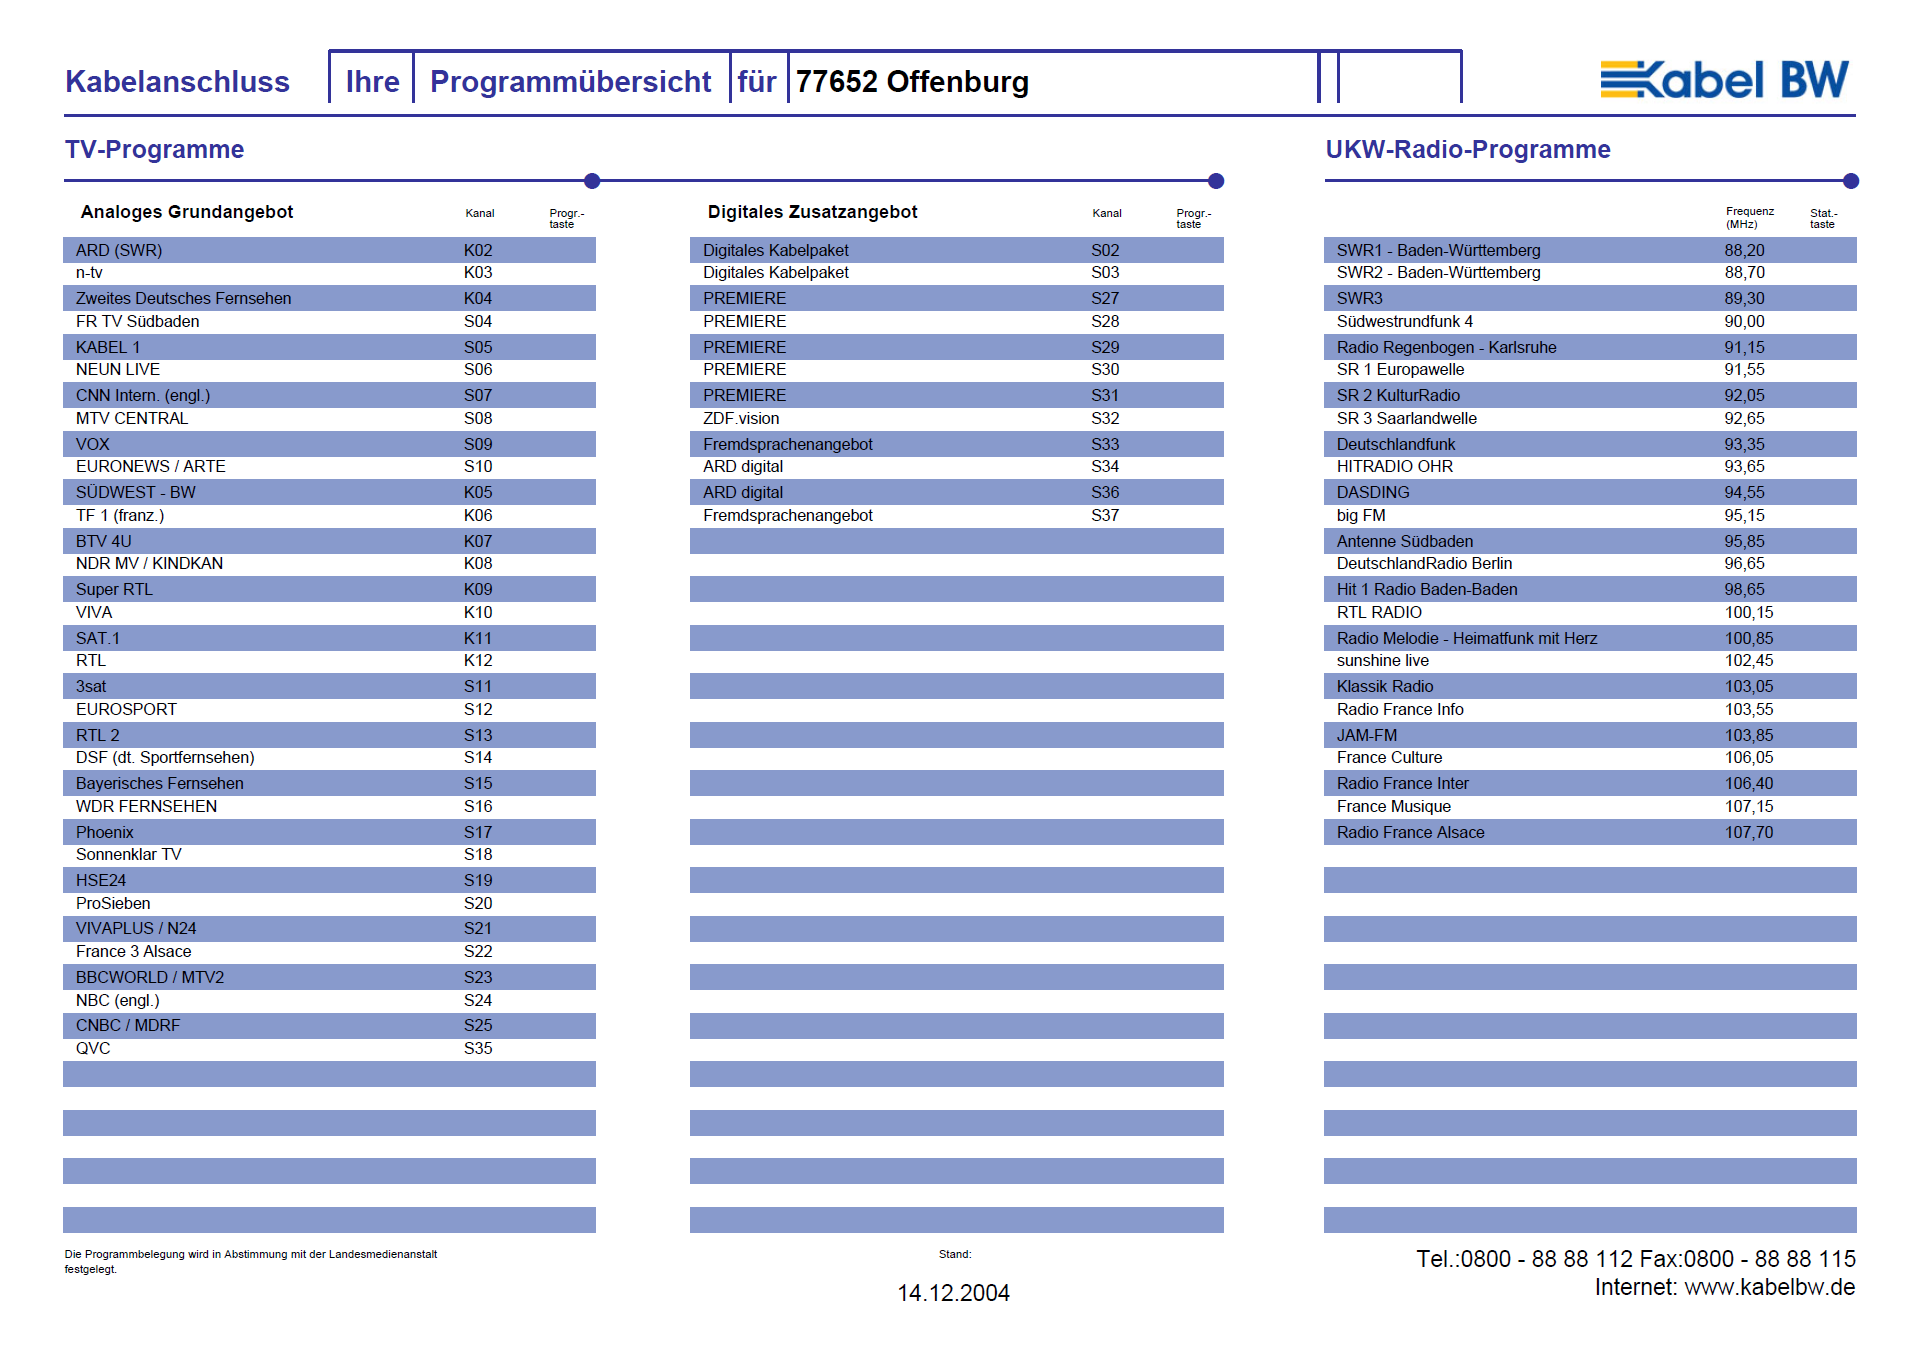1918x1357 pixels.
Task: Click the Phoenix channel row
Action: (329, 832)
